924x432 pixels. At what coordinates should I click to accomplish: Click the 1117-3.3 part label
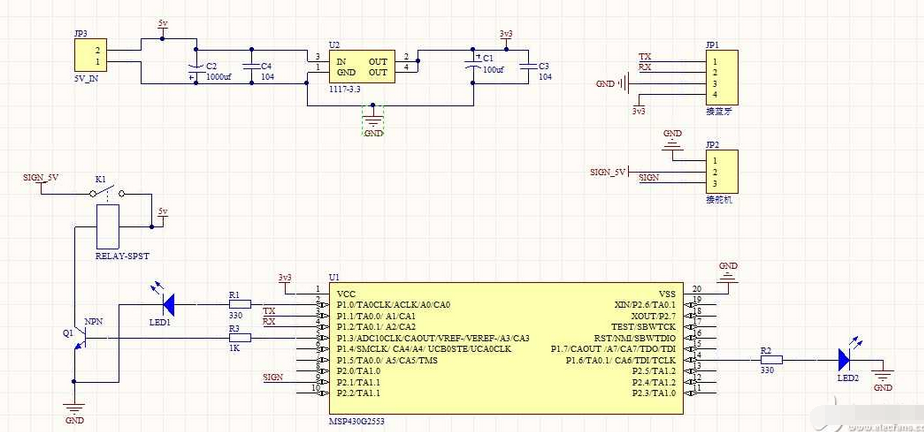tap(346, 88)
